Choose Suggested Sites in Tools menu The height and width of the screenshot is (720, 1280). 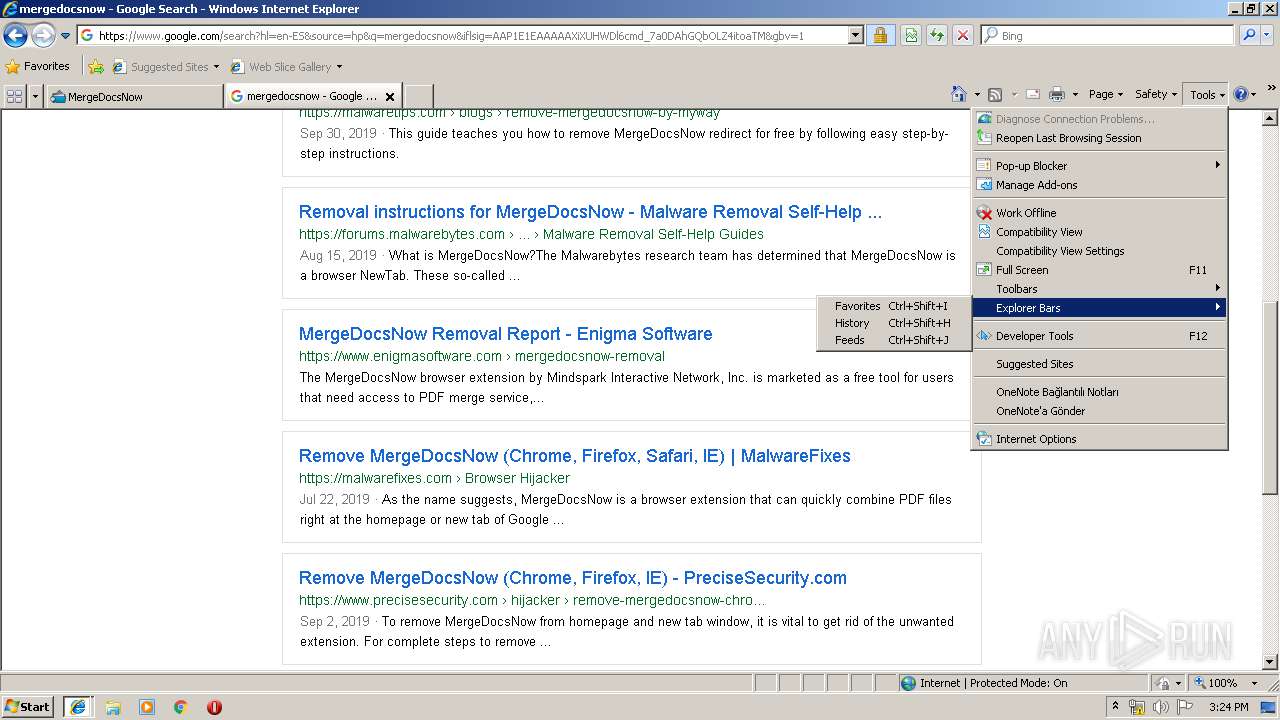(1099, 364)
